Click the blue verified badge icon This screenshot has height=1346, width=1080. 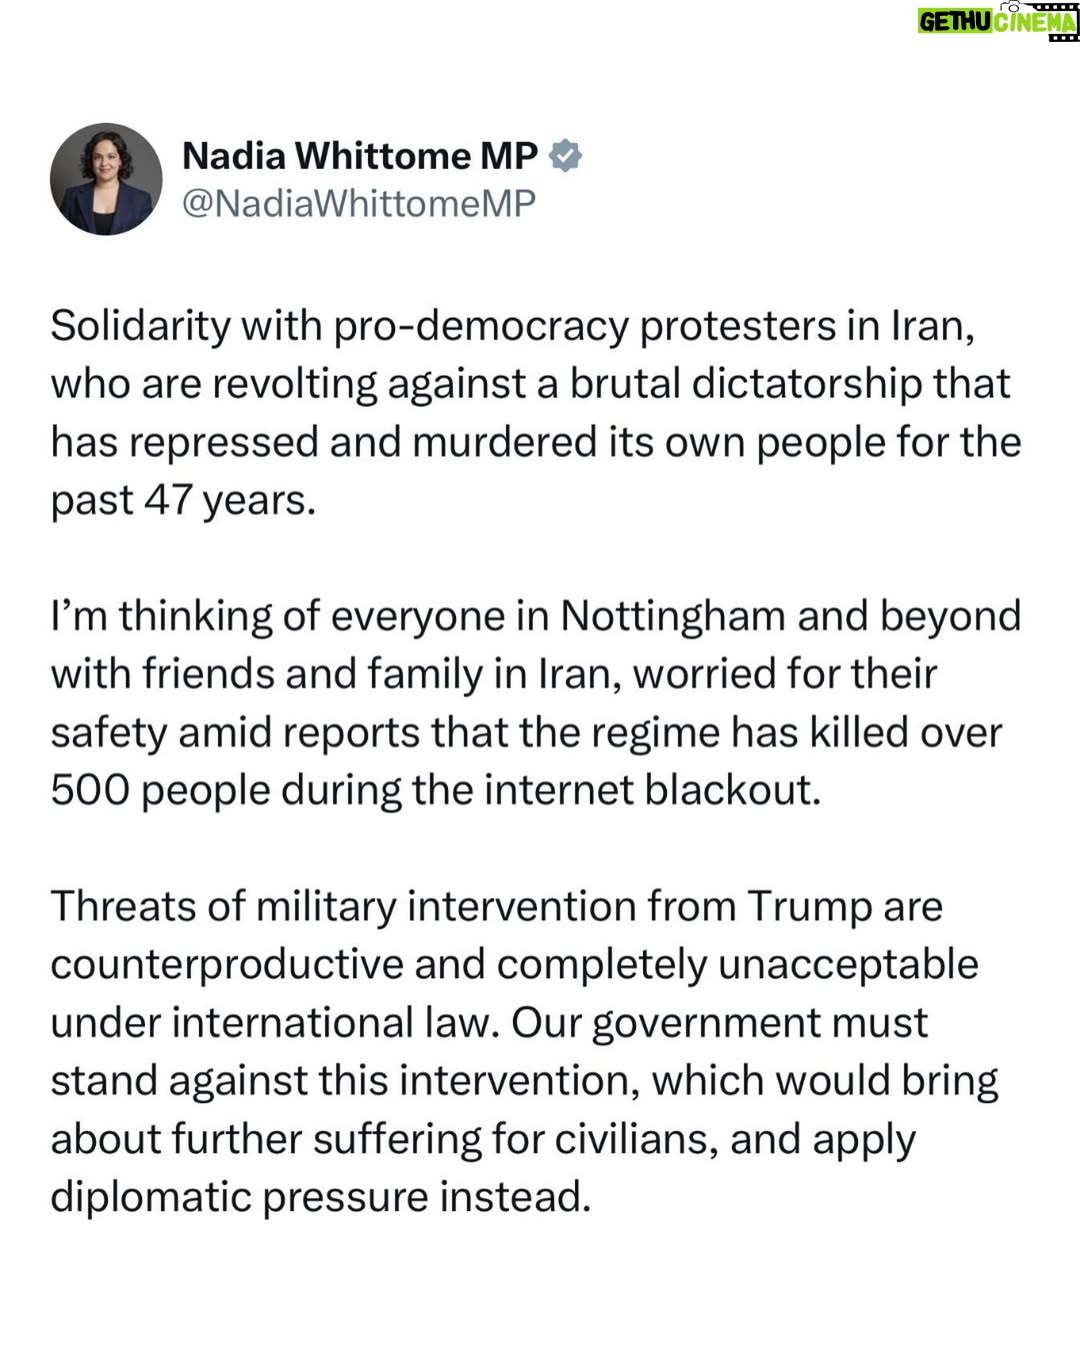coord(566,156)
